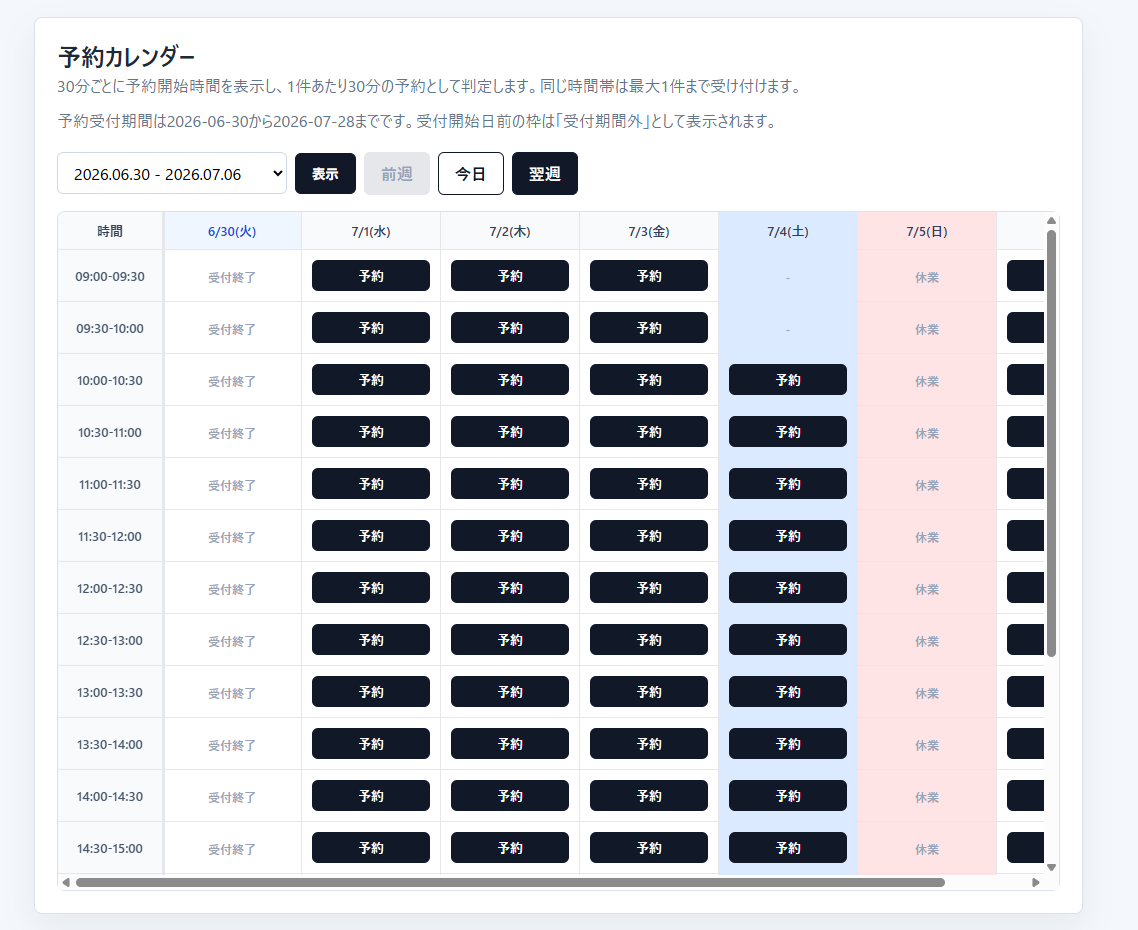Click the 7/2(木) column header

click(509, 231)
